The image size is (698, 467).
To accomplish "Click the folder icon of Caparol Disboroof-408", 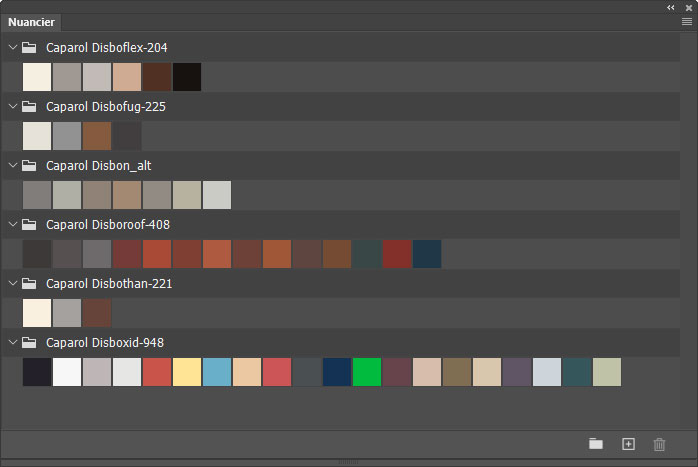I will [x=29, y=225].
